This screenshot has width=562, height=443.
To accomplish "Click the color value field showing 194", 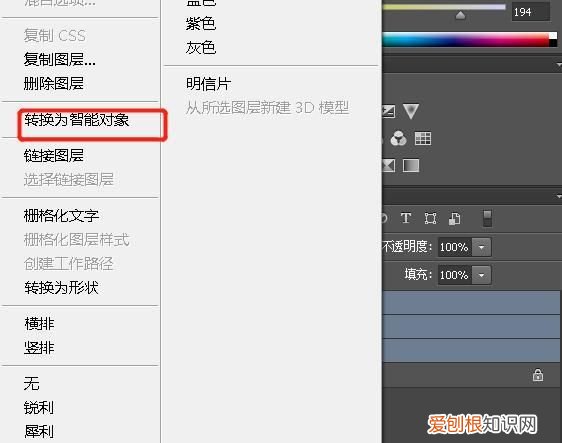I will (530, 12).
